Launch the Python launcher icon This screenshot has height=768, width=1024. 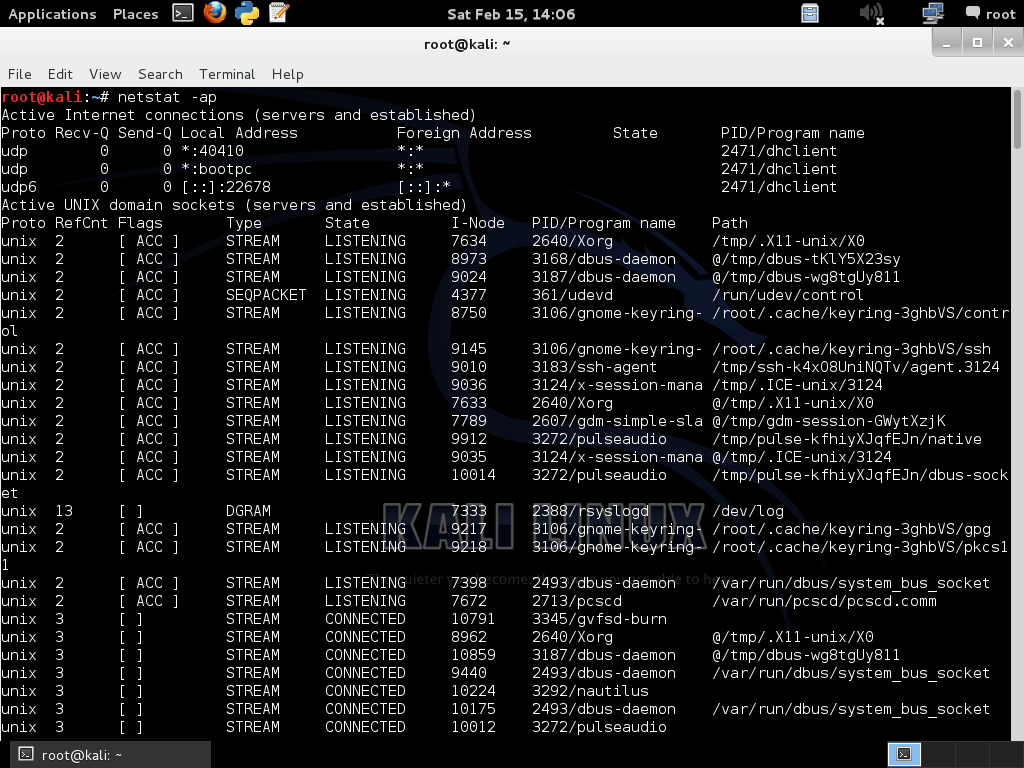pyautogui.click(x=247, y=13)
